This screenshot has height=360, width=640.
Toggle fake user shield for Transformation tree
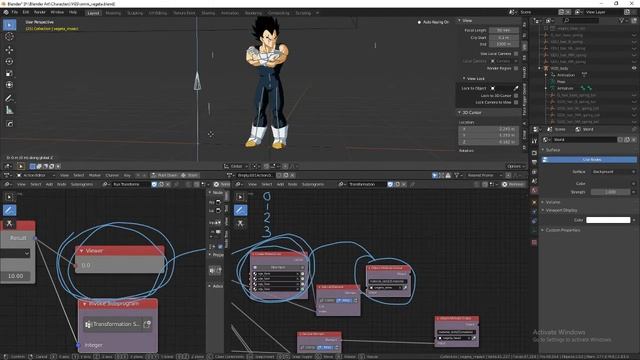click(390, 184)
